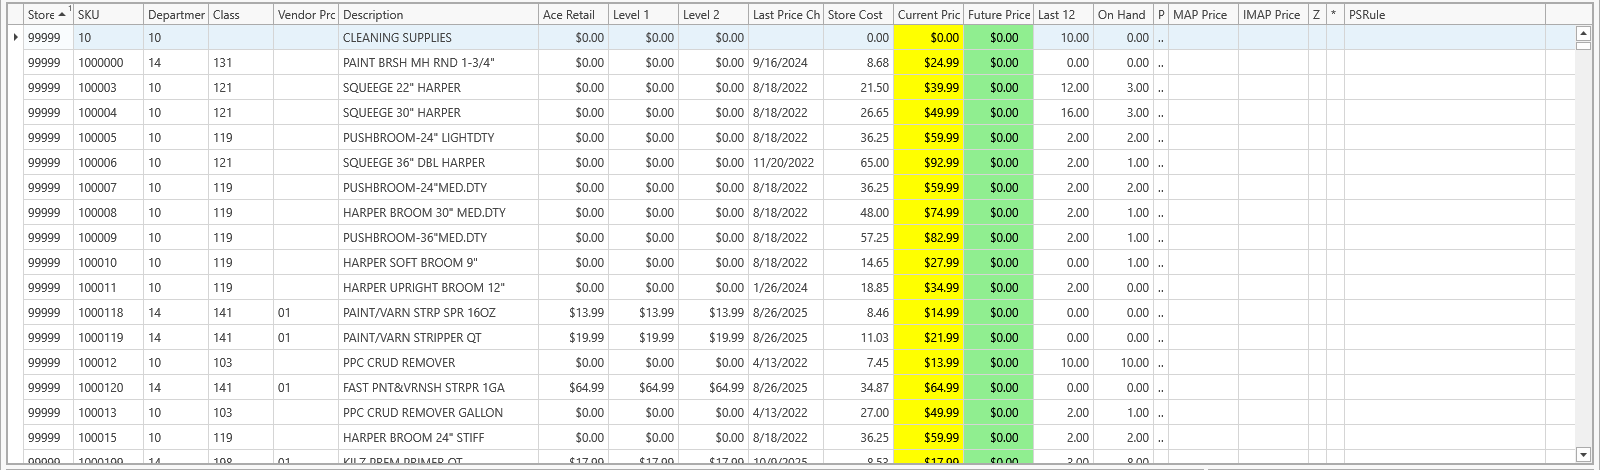The width and height of the screenshot is (1600, 470).
Task: Select the 4/13/2022 date in PPC CRUD REMOVER row
Action: [785, 363]
